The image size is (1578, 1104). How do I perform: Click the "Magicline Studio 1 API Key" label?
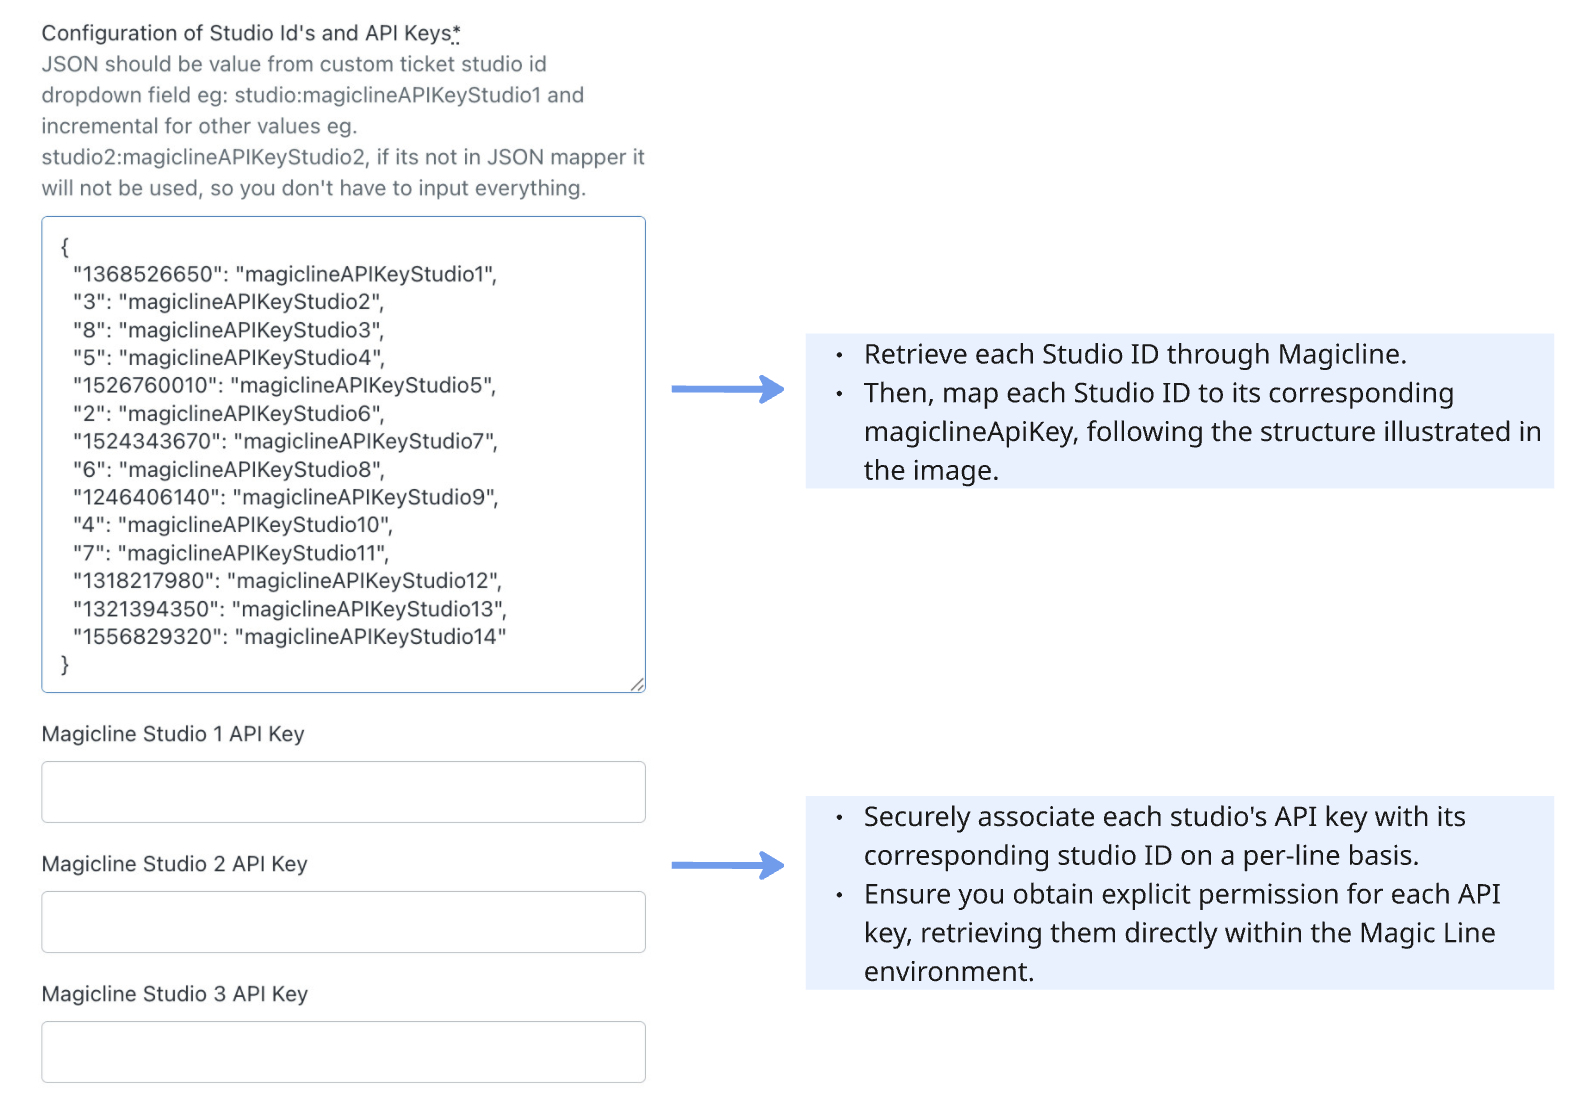pyautogui.click(x=173, y=734)
